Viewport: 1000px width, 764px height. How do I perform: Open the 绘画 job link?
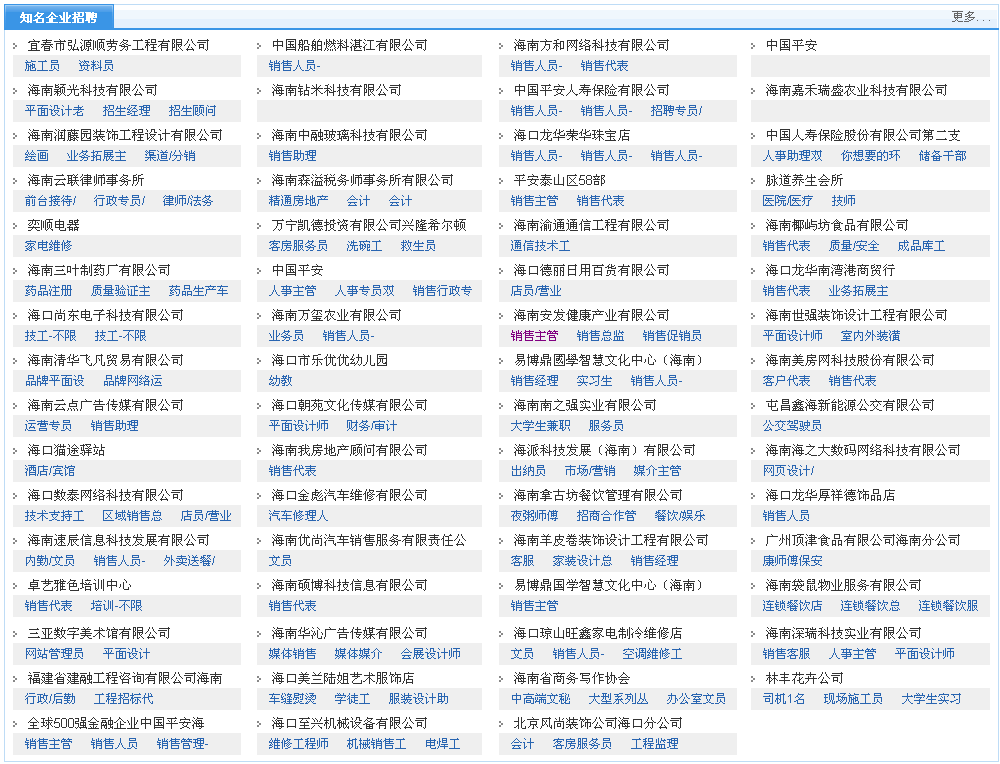[x=36, y=156]
